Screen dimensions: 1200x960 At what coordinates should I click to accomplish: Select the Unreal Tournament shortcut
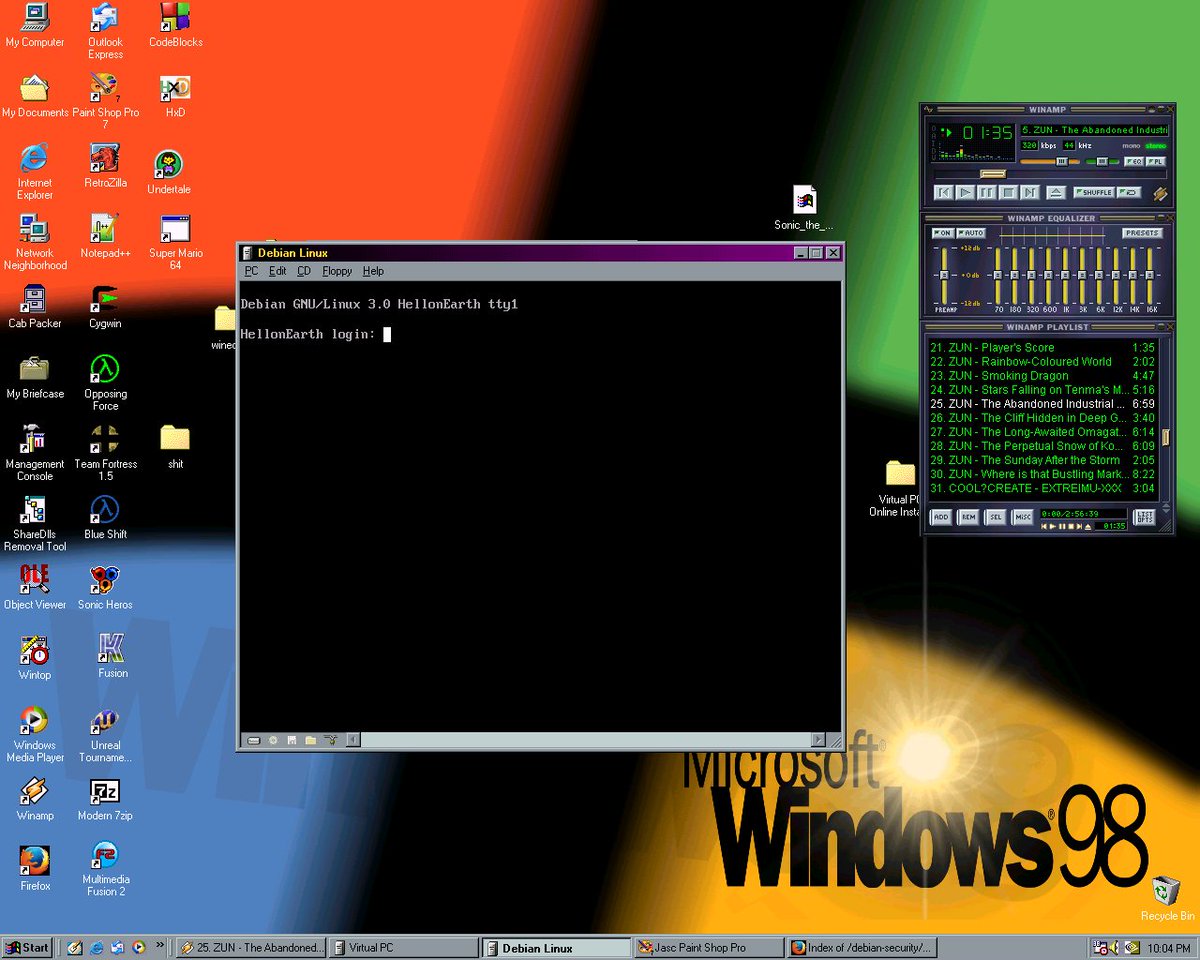click(105, 733)
